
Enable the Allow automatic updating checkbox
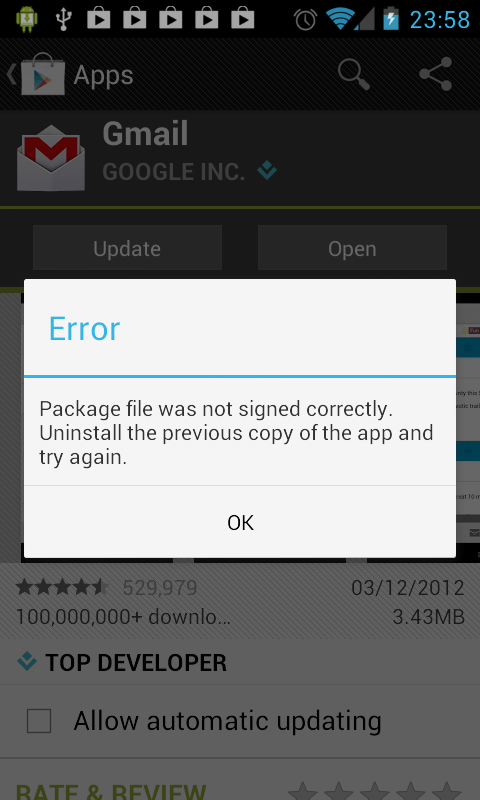click(x=39, y=721)
